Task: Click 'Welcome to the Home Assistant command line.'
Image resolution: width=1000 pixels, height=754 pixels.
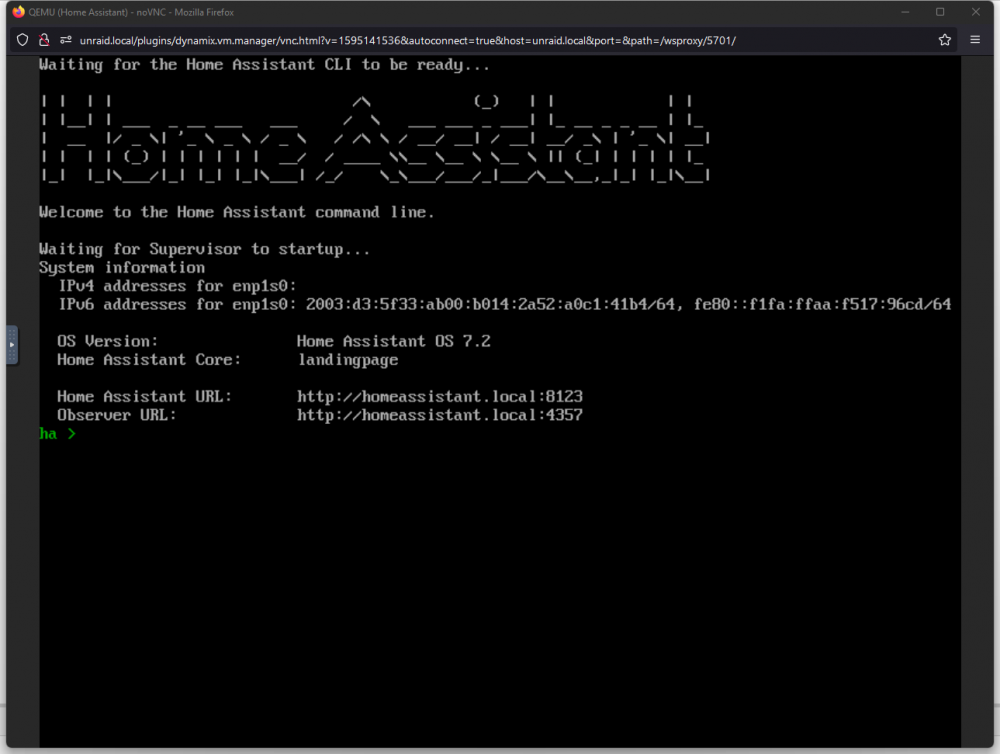Action: point(237,212)
